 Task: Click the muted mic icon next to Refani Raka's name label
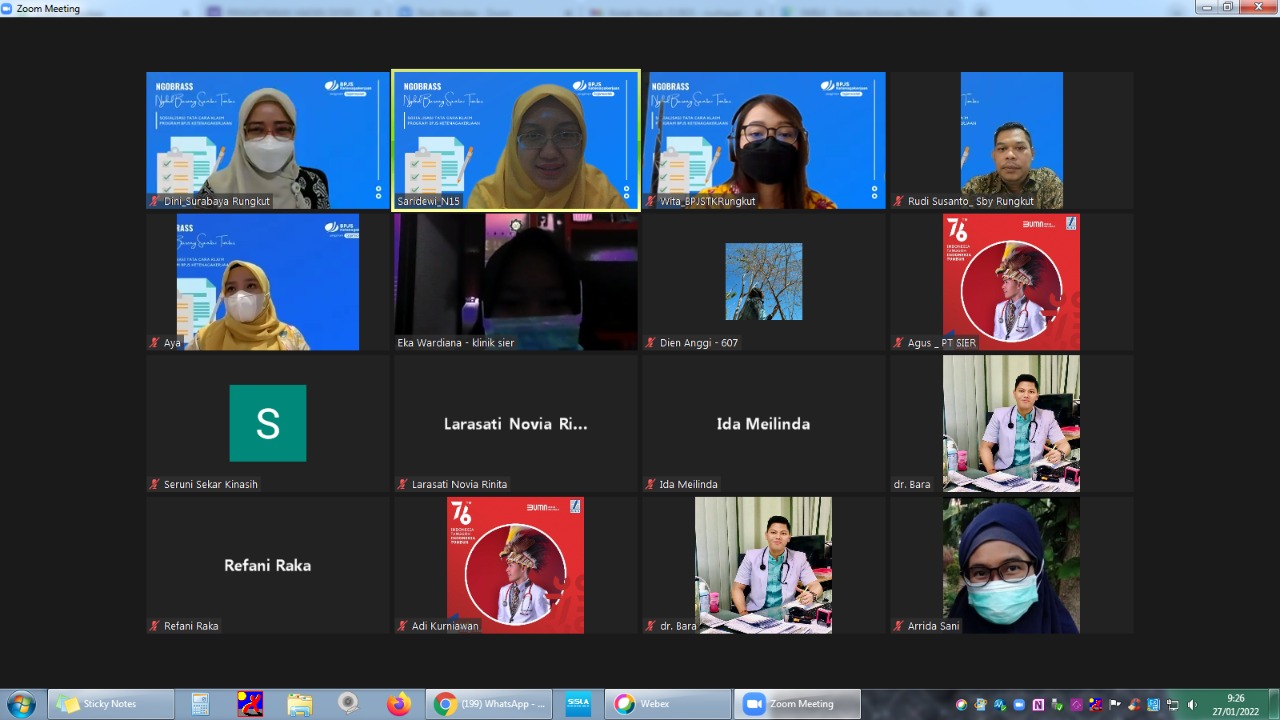(x=155, y=626)
